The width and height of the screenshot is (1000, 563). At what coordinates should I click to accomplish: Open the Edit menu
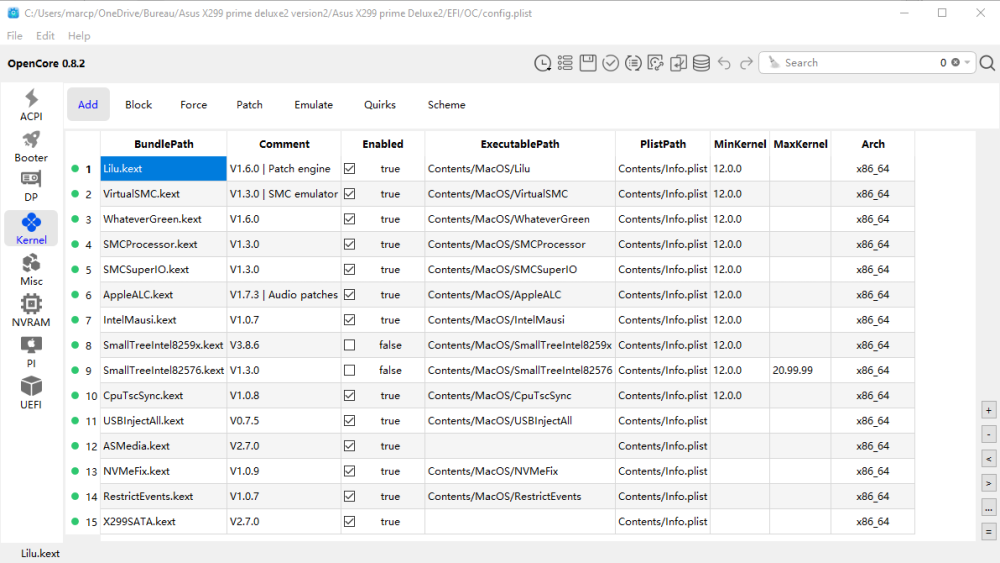(45, 36)
